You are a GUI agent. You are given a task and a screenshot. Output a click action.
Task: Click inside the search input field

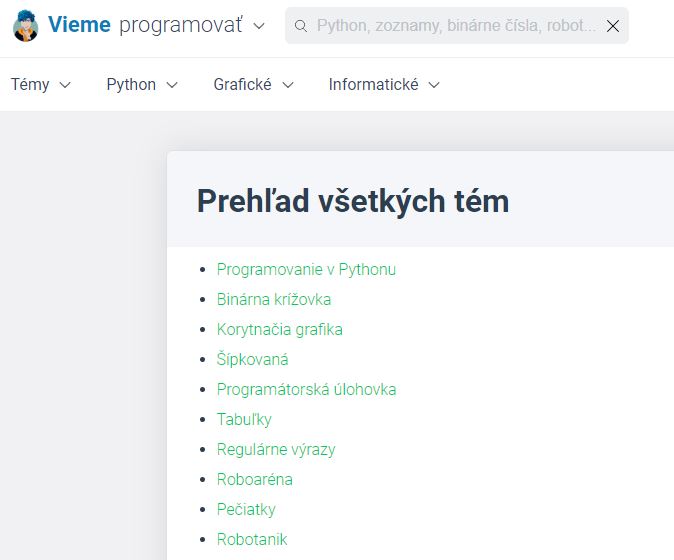[x=456, y=26]
